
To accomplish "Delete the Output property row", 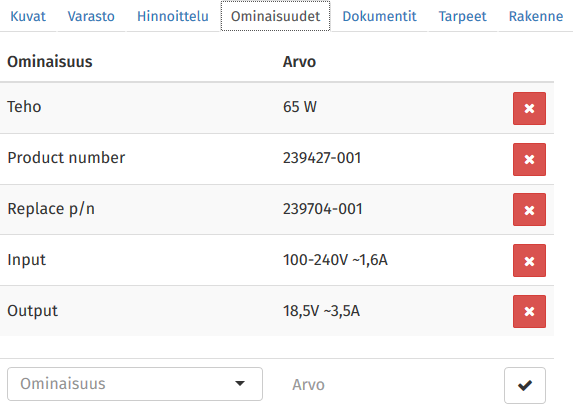I will [x=529, y=311].
